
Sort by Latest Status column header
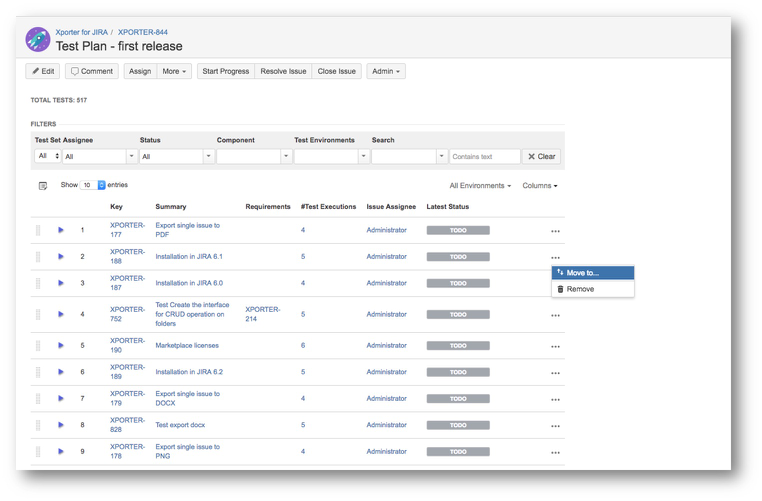[x=448, y=207]
